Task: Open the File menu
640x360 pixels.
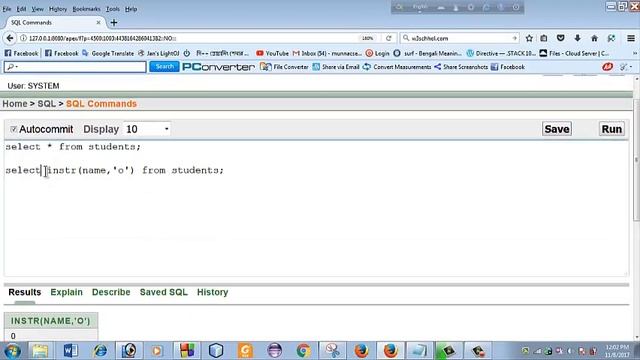Action: [7, 9]
